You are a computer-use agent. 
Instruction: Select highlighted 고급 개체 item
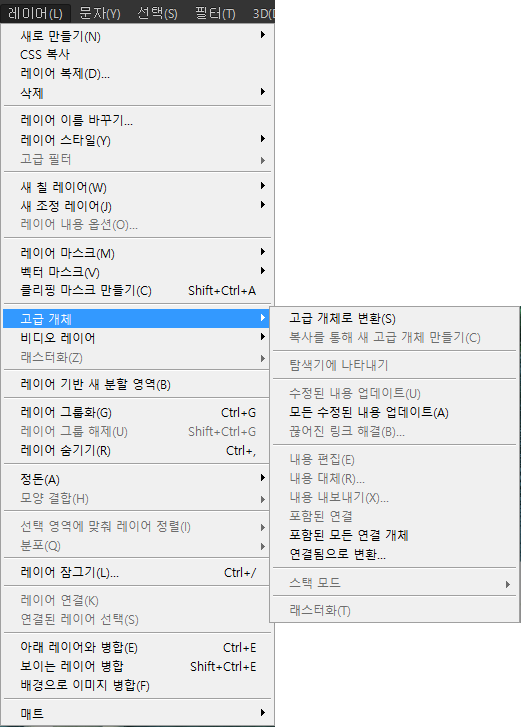[137, 319]
